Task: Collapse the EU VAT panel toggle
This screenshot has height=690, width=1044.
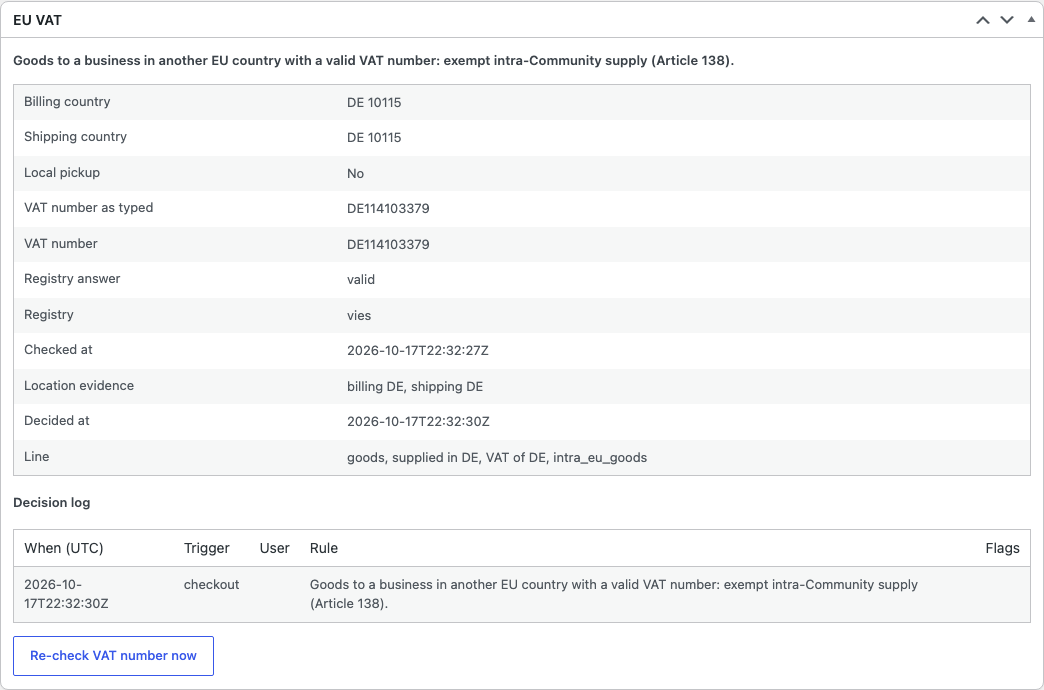Action: click(1031, 20)
